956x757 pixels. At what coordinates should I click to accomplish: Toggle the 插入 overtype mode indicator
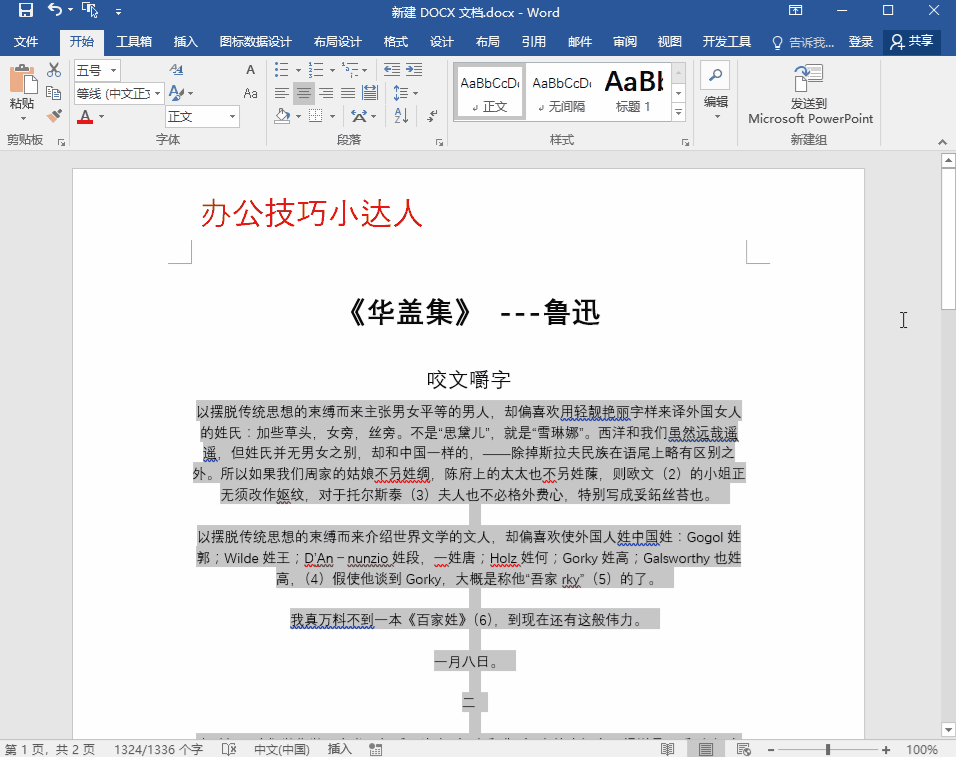pos(340,749)
